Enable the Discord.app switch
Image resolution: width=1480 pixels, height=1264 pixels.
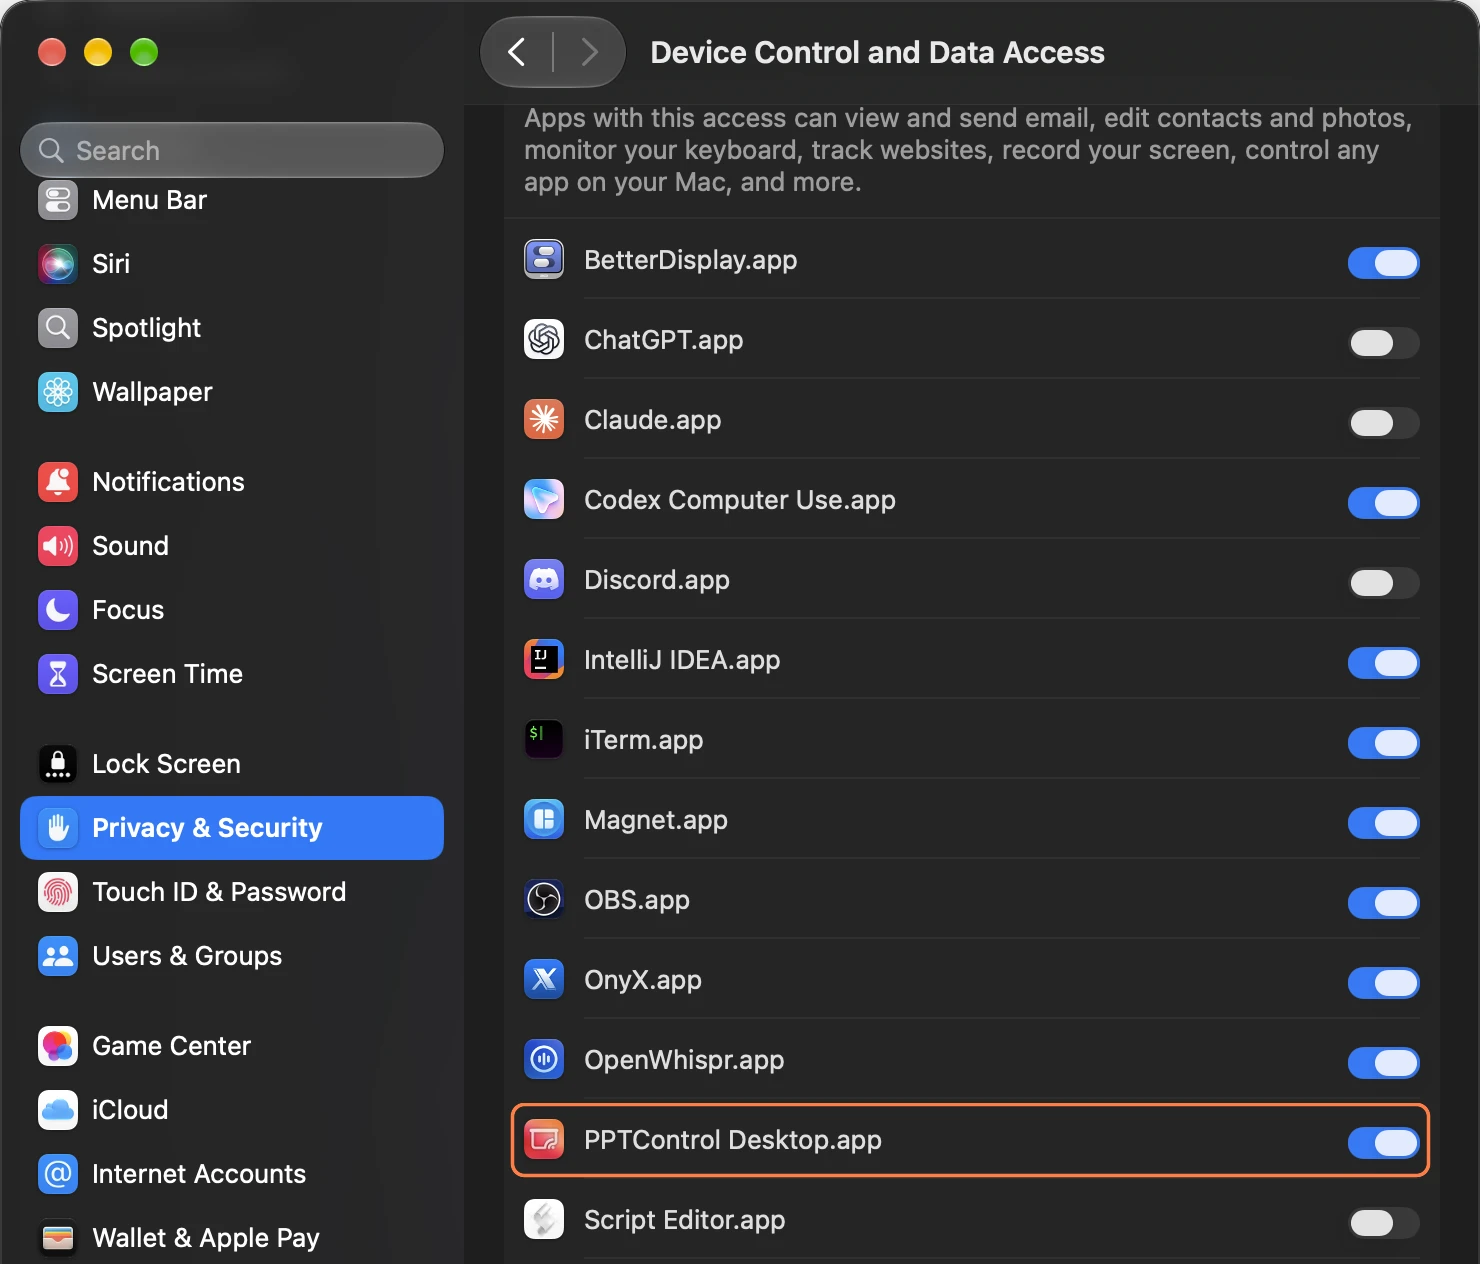pyautogui.click(x=1383, y=583)
